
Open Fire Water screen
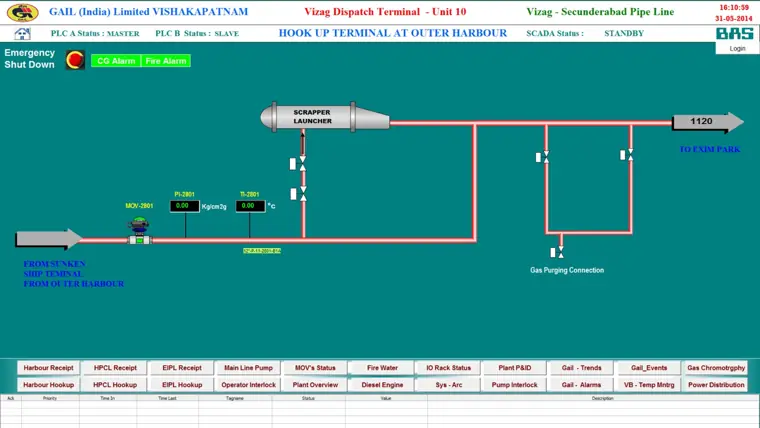382,368
